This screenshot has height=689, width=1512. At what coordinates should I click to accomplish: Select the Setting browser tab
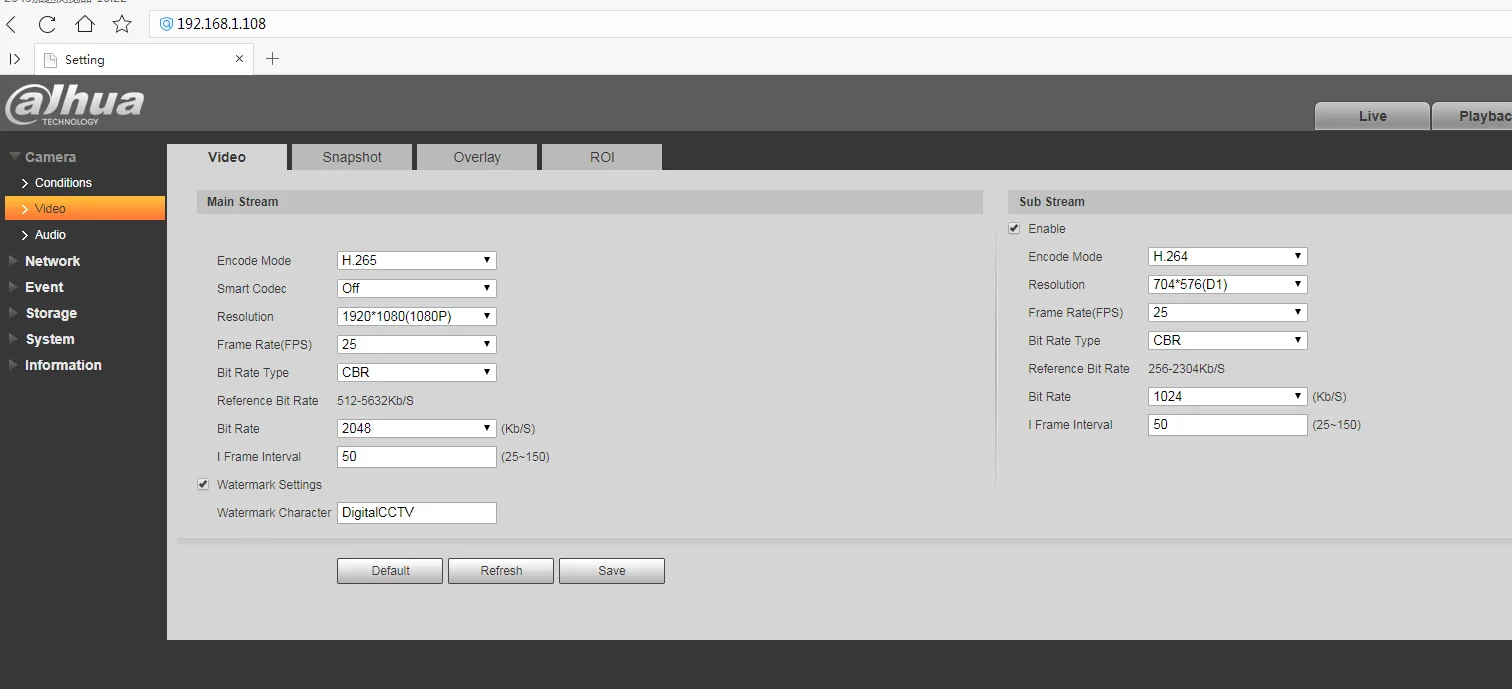click(142, 59)
